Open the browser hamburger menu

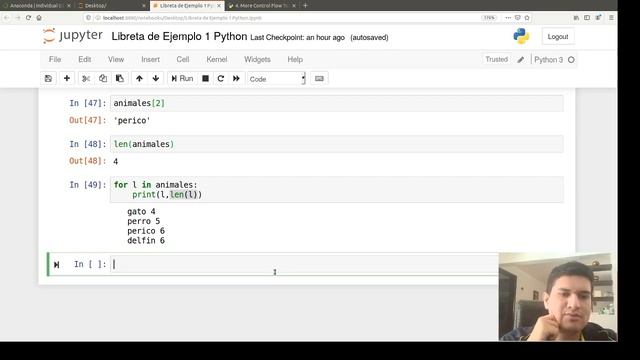pyautogui.click(x=611, y=18)
